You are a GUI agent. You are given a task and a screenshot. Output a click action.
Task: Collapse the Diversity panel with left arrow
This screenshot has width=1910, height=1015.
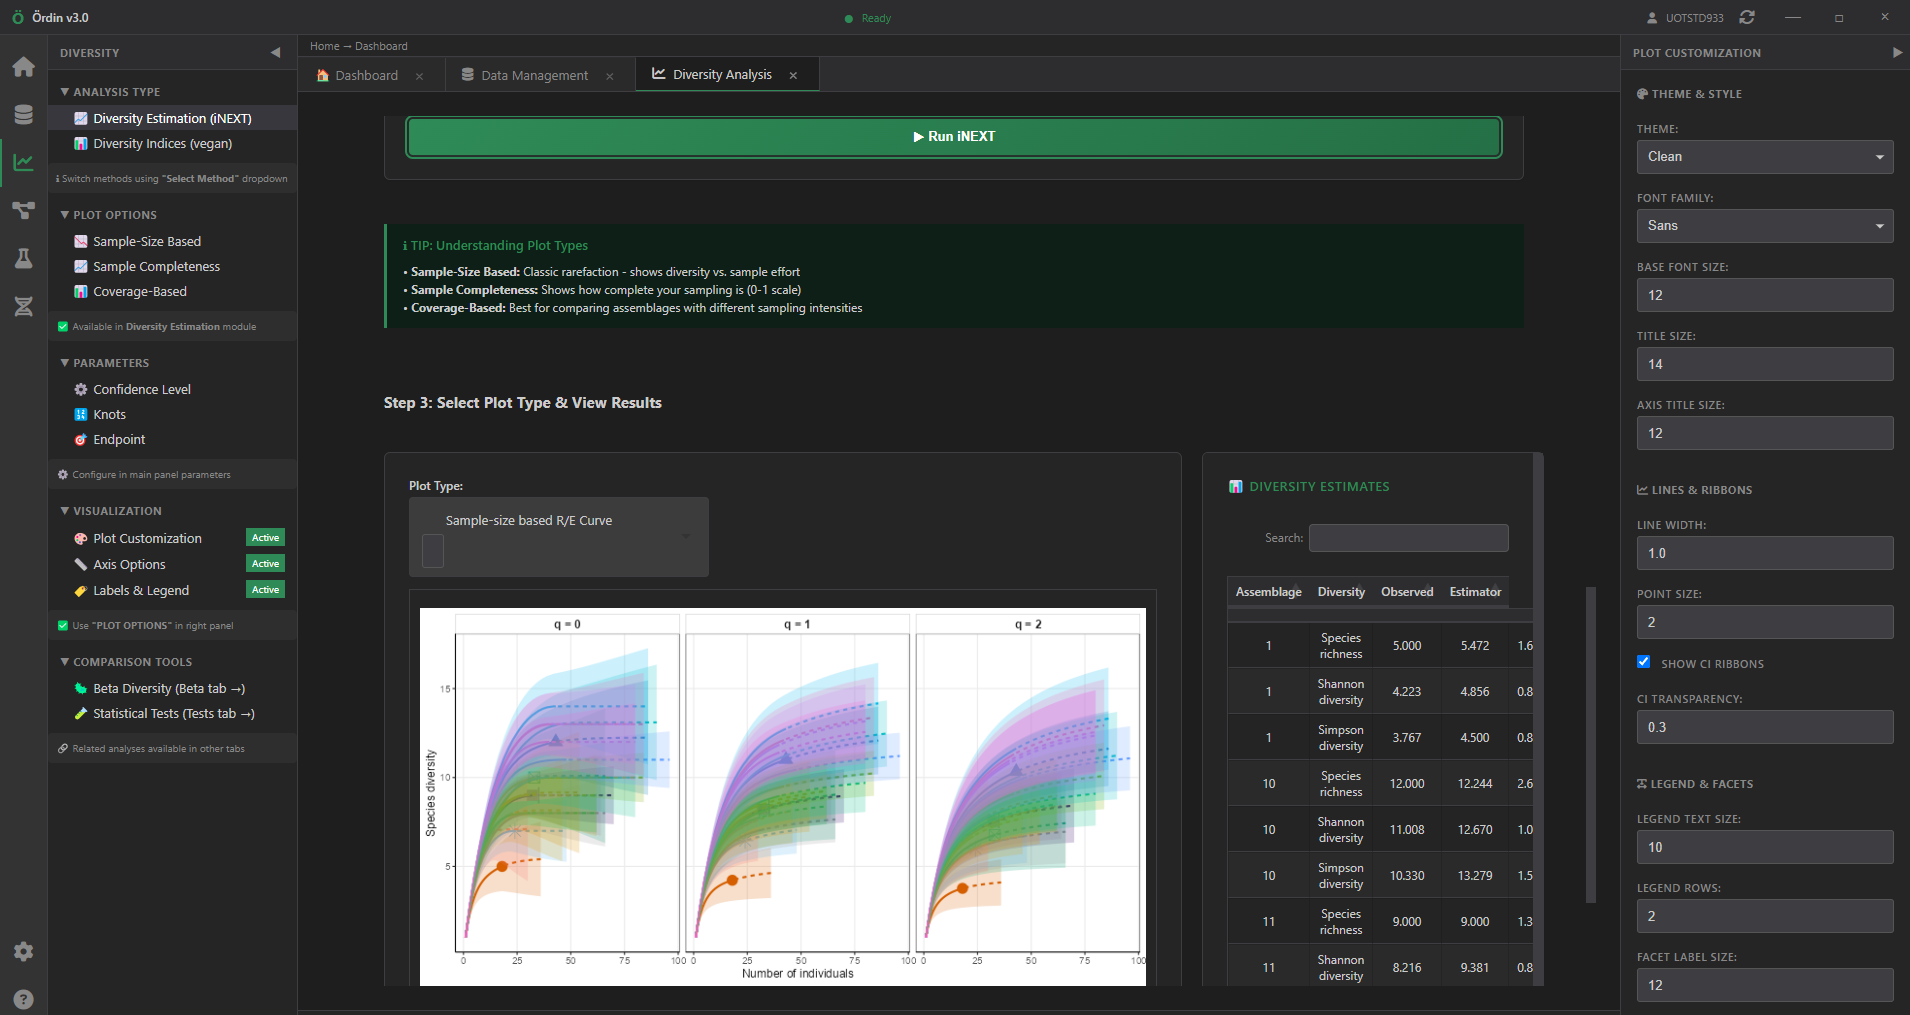pos(275,53)
